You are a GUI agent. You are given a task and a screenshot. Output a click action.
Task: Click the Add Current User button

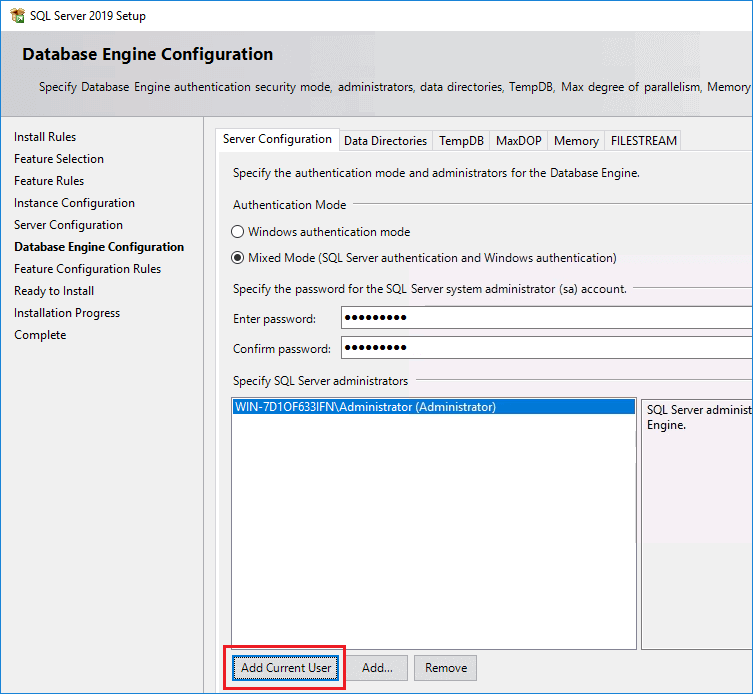[286, 668]
